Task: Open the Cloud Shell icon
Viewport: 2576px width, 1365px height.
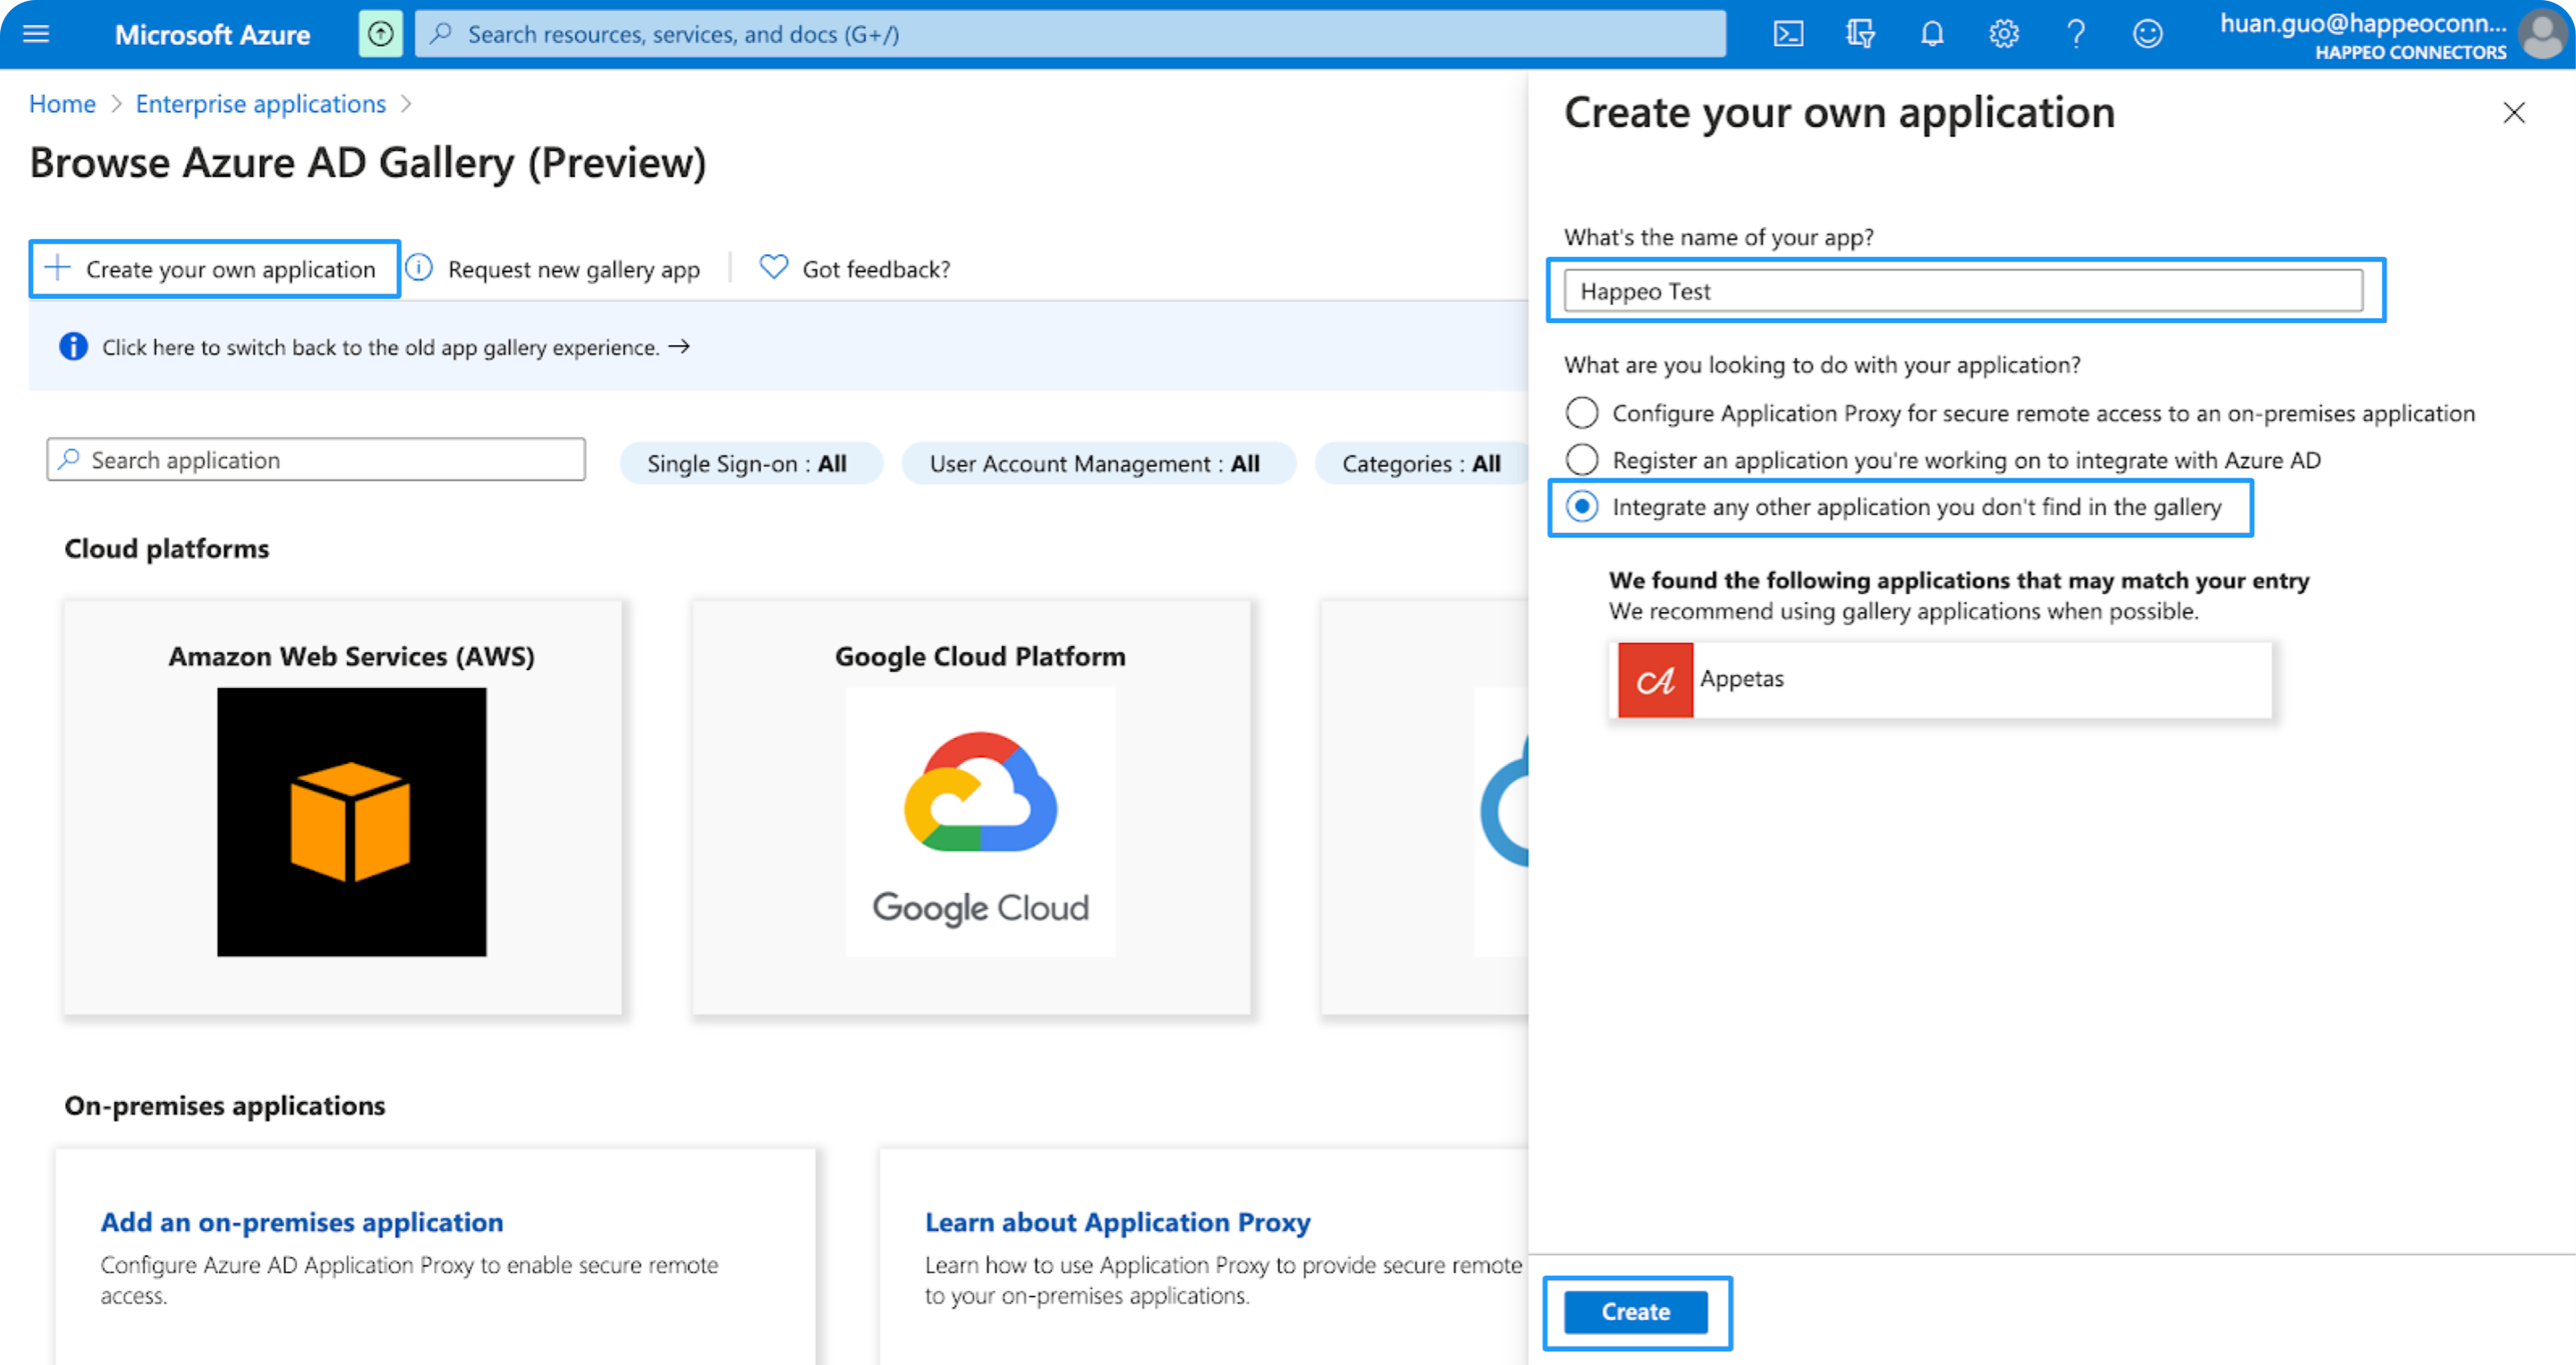Action: 1788,34
